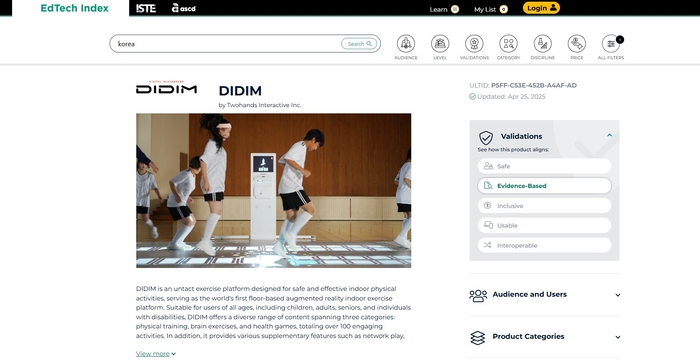The width and height of the screenshot is (700, 363).
Task: Click the Validations shield icon
Action: pyautogui.click(x=486, y=137)
